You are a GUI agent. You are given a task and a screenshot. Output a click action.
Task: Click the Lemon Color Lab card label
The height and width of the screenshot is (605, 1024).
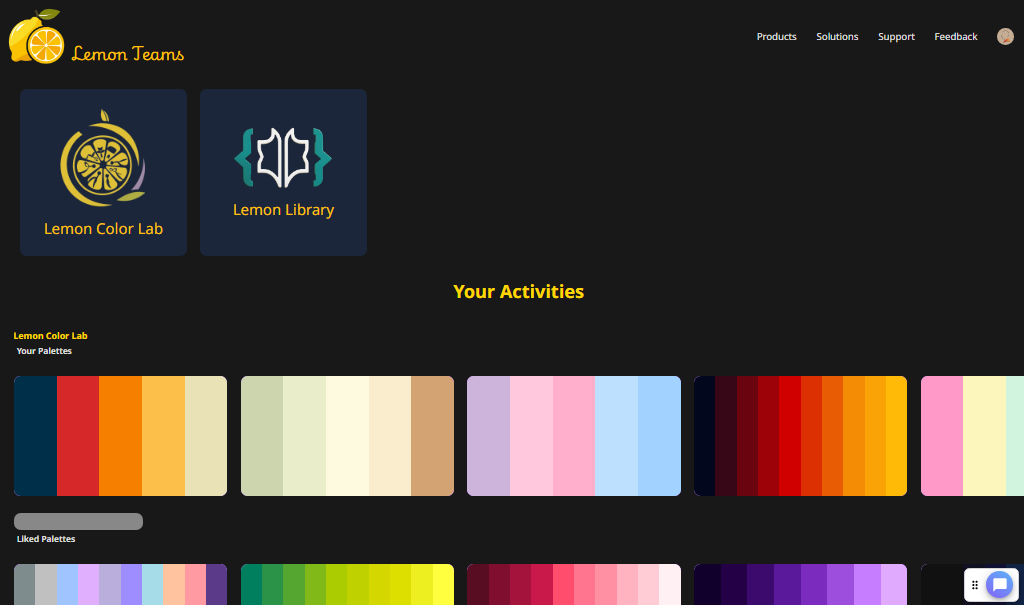[103, 229]
